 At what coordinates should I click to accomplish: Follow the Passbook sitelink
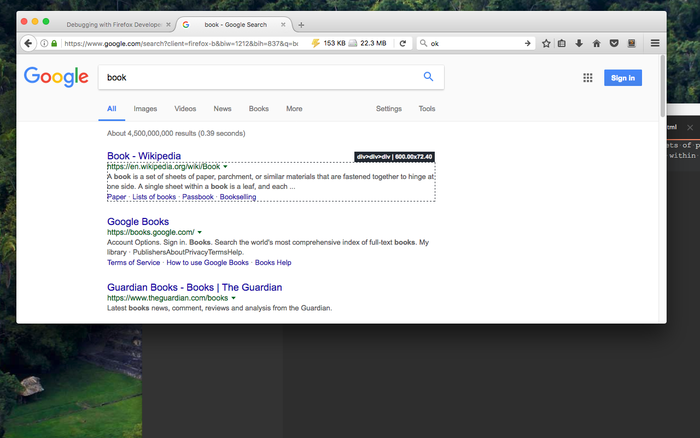pos(198,197)
